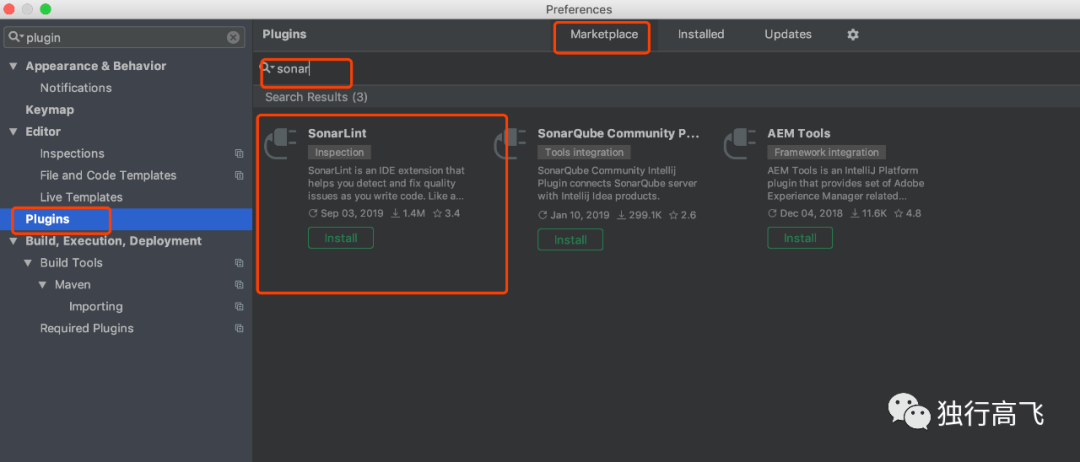The height and width of the screenshot is (462, 1080).
Task: Click the copy icon beside Build Tools
Action: tap(239, 262)
